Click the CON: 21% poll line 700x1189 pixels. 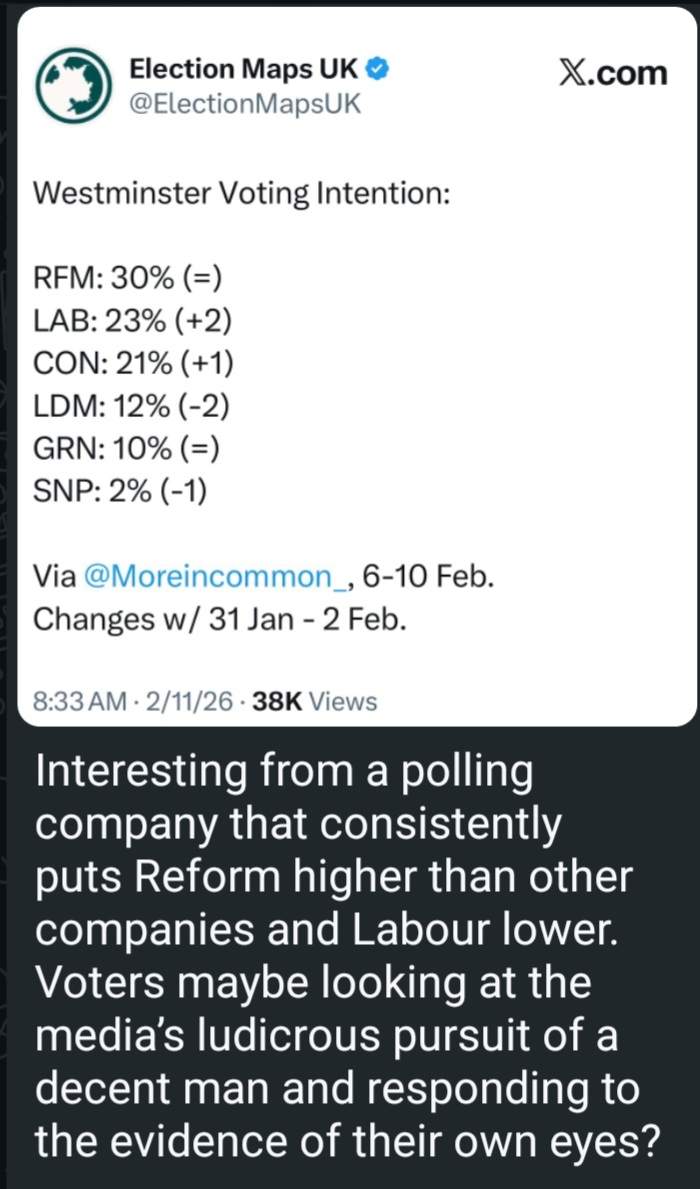point(134,364)
